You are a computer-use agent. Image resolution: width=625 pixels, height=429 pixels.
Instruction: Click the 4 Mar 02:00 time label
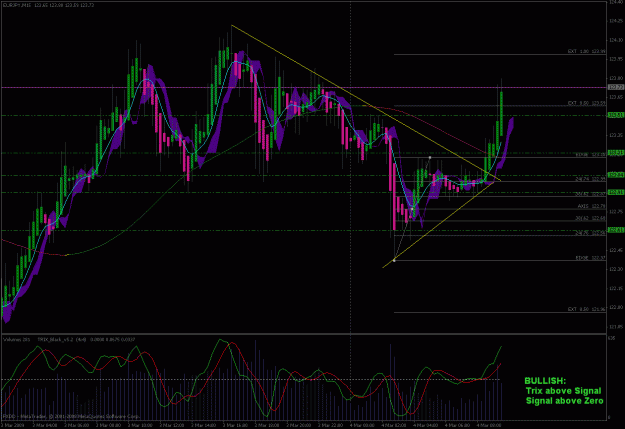(x=393, y=425)
